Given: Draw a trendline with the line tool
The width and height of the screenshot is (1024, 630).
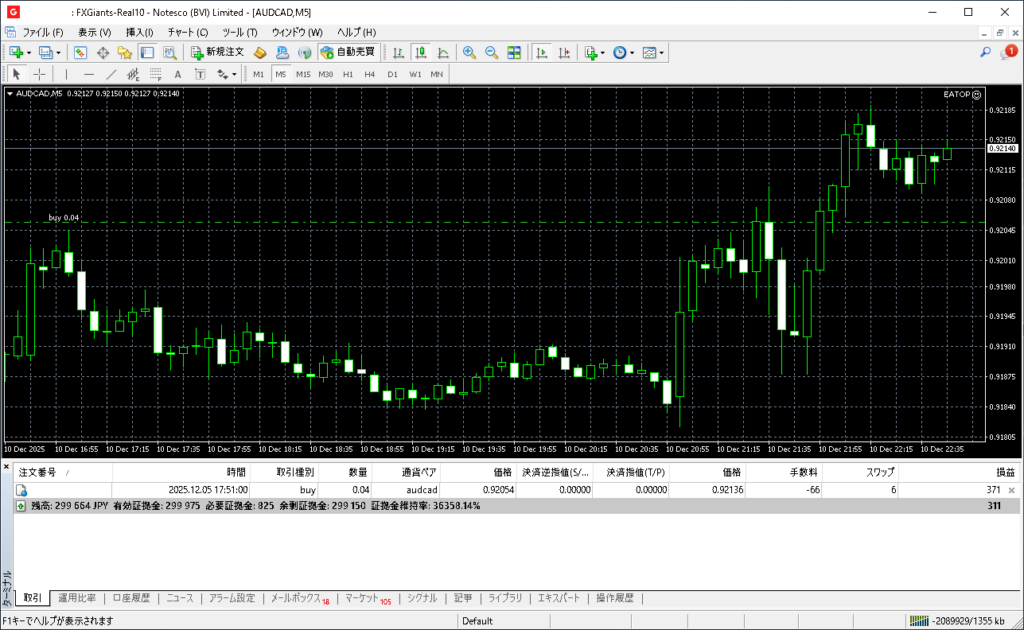Looking at the screenshot, I should pyautogui.click(x=111, y=74).
